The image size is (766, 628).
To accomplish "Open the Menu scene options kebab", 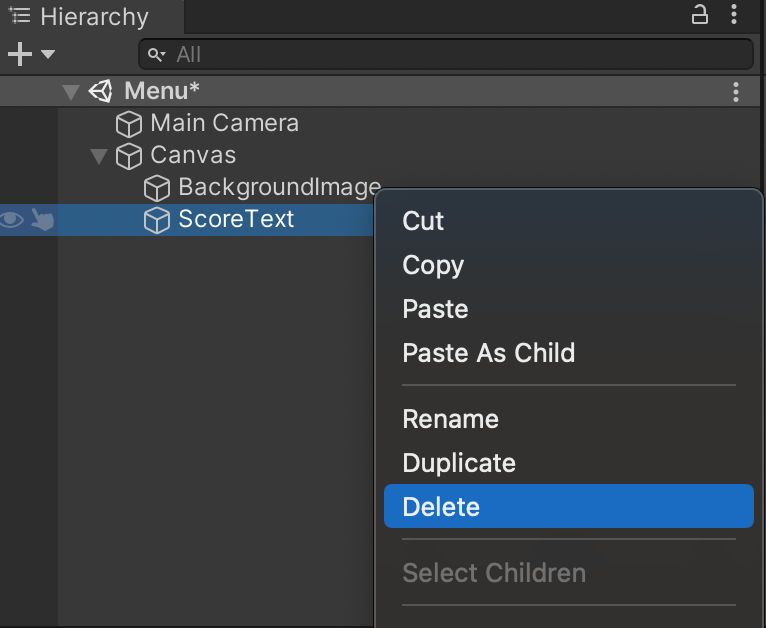I will click(736, 92).
